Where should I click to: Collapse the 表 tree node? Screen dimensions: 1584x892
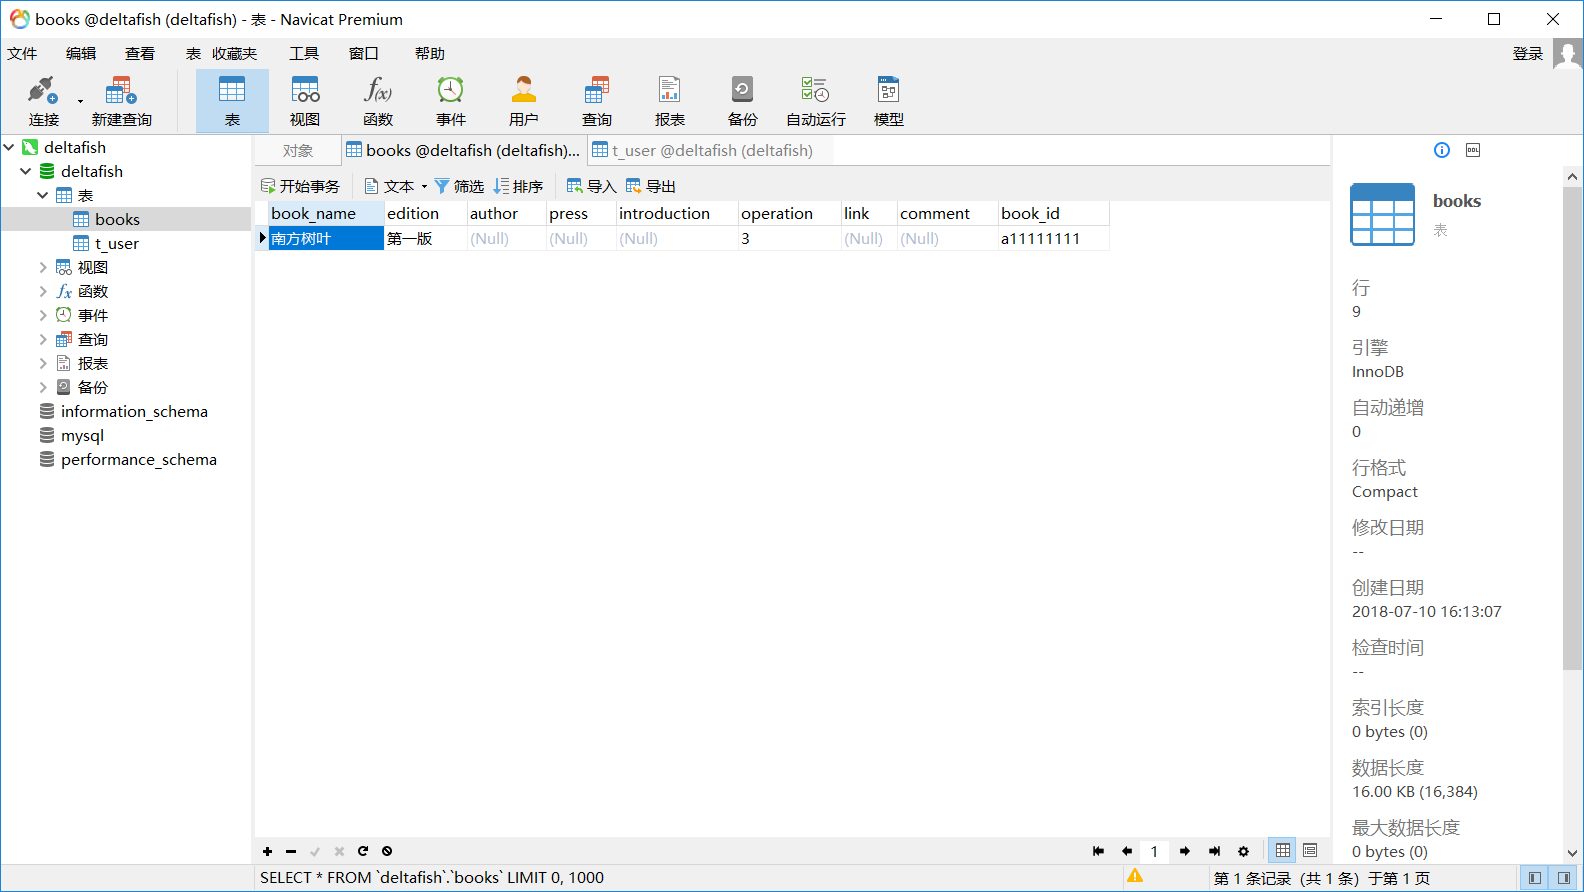[43, 195]
